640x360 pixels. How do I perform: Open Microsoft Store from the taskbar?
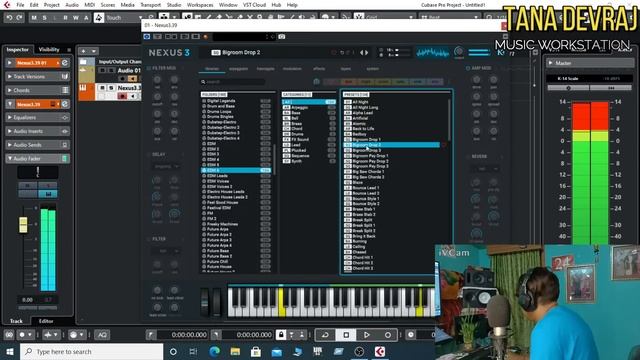tap(256, 351)
